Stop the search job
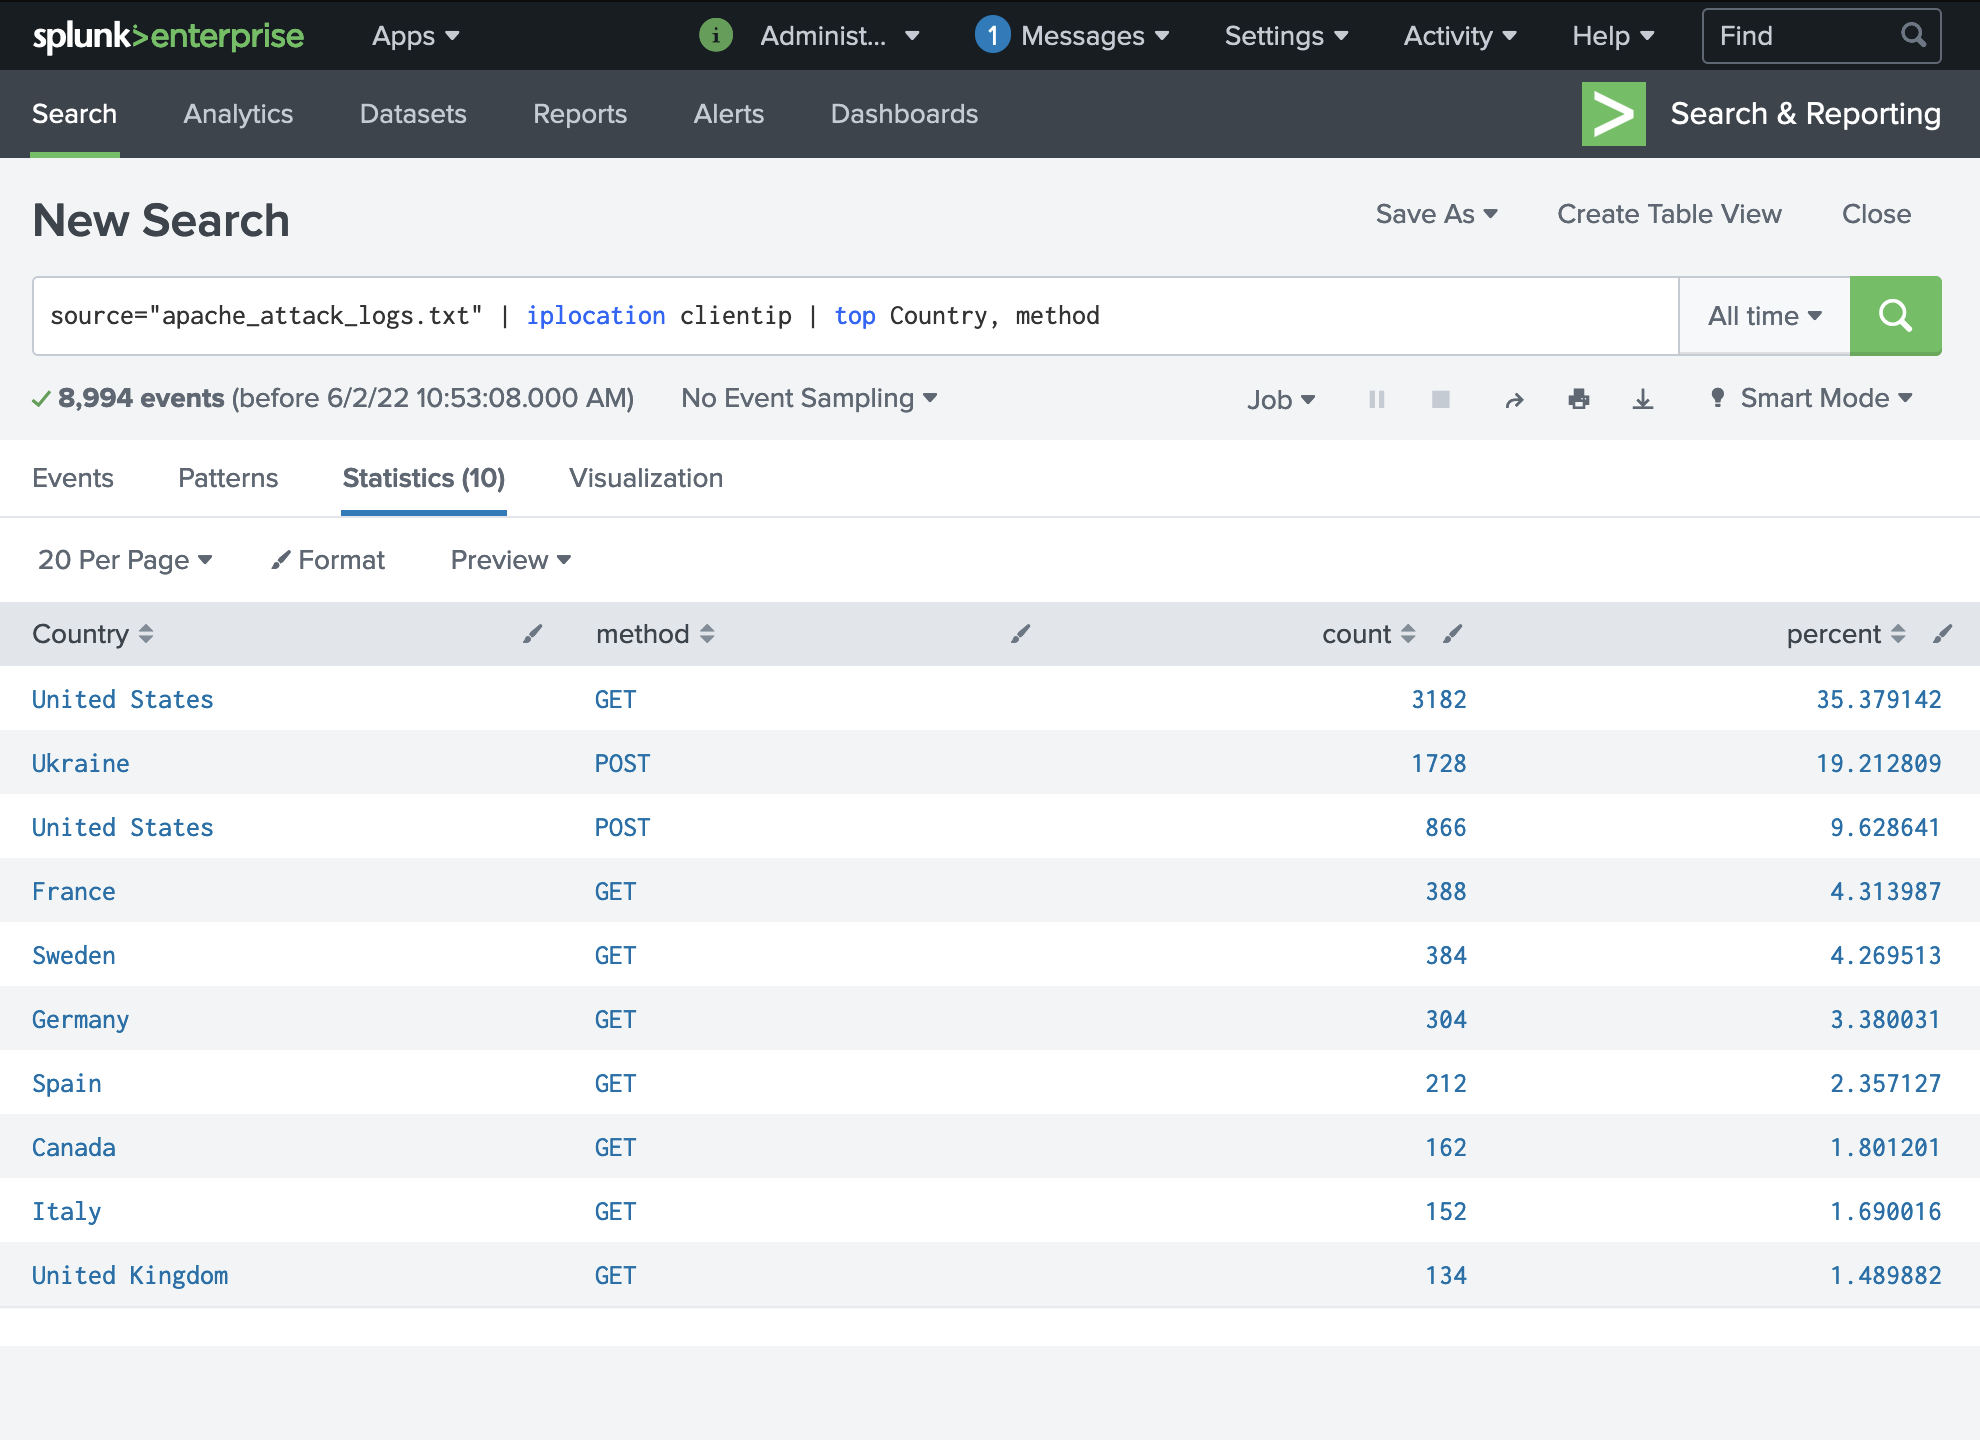Screen dimensions: 1980x1440 (1440, 399)
